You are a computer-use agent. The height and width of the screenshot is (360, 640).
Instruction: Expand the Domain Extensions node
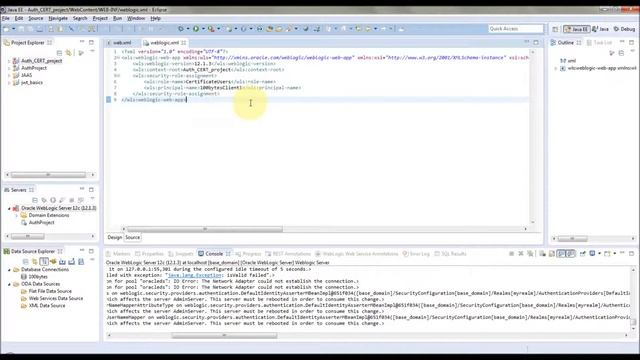tap(17, 216)
